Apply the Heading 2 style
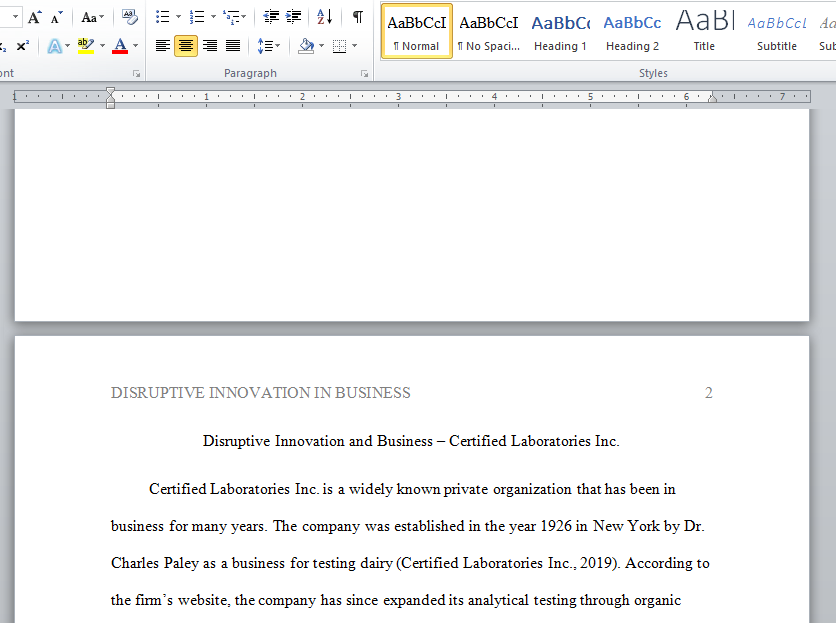This screenshot has height=623, width=836. [x=632, y=31]
